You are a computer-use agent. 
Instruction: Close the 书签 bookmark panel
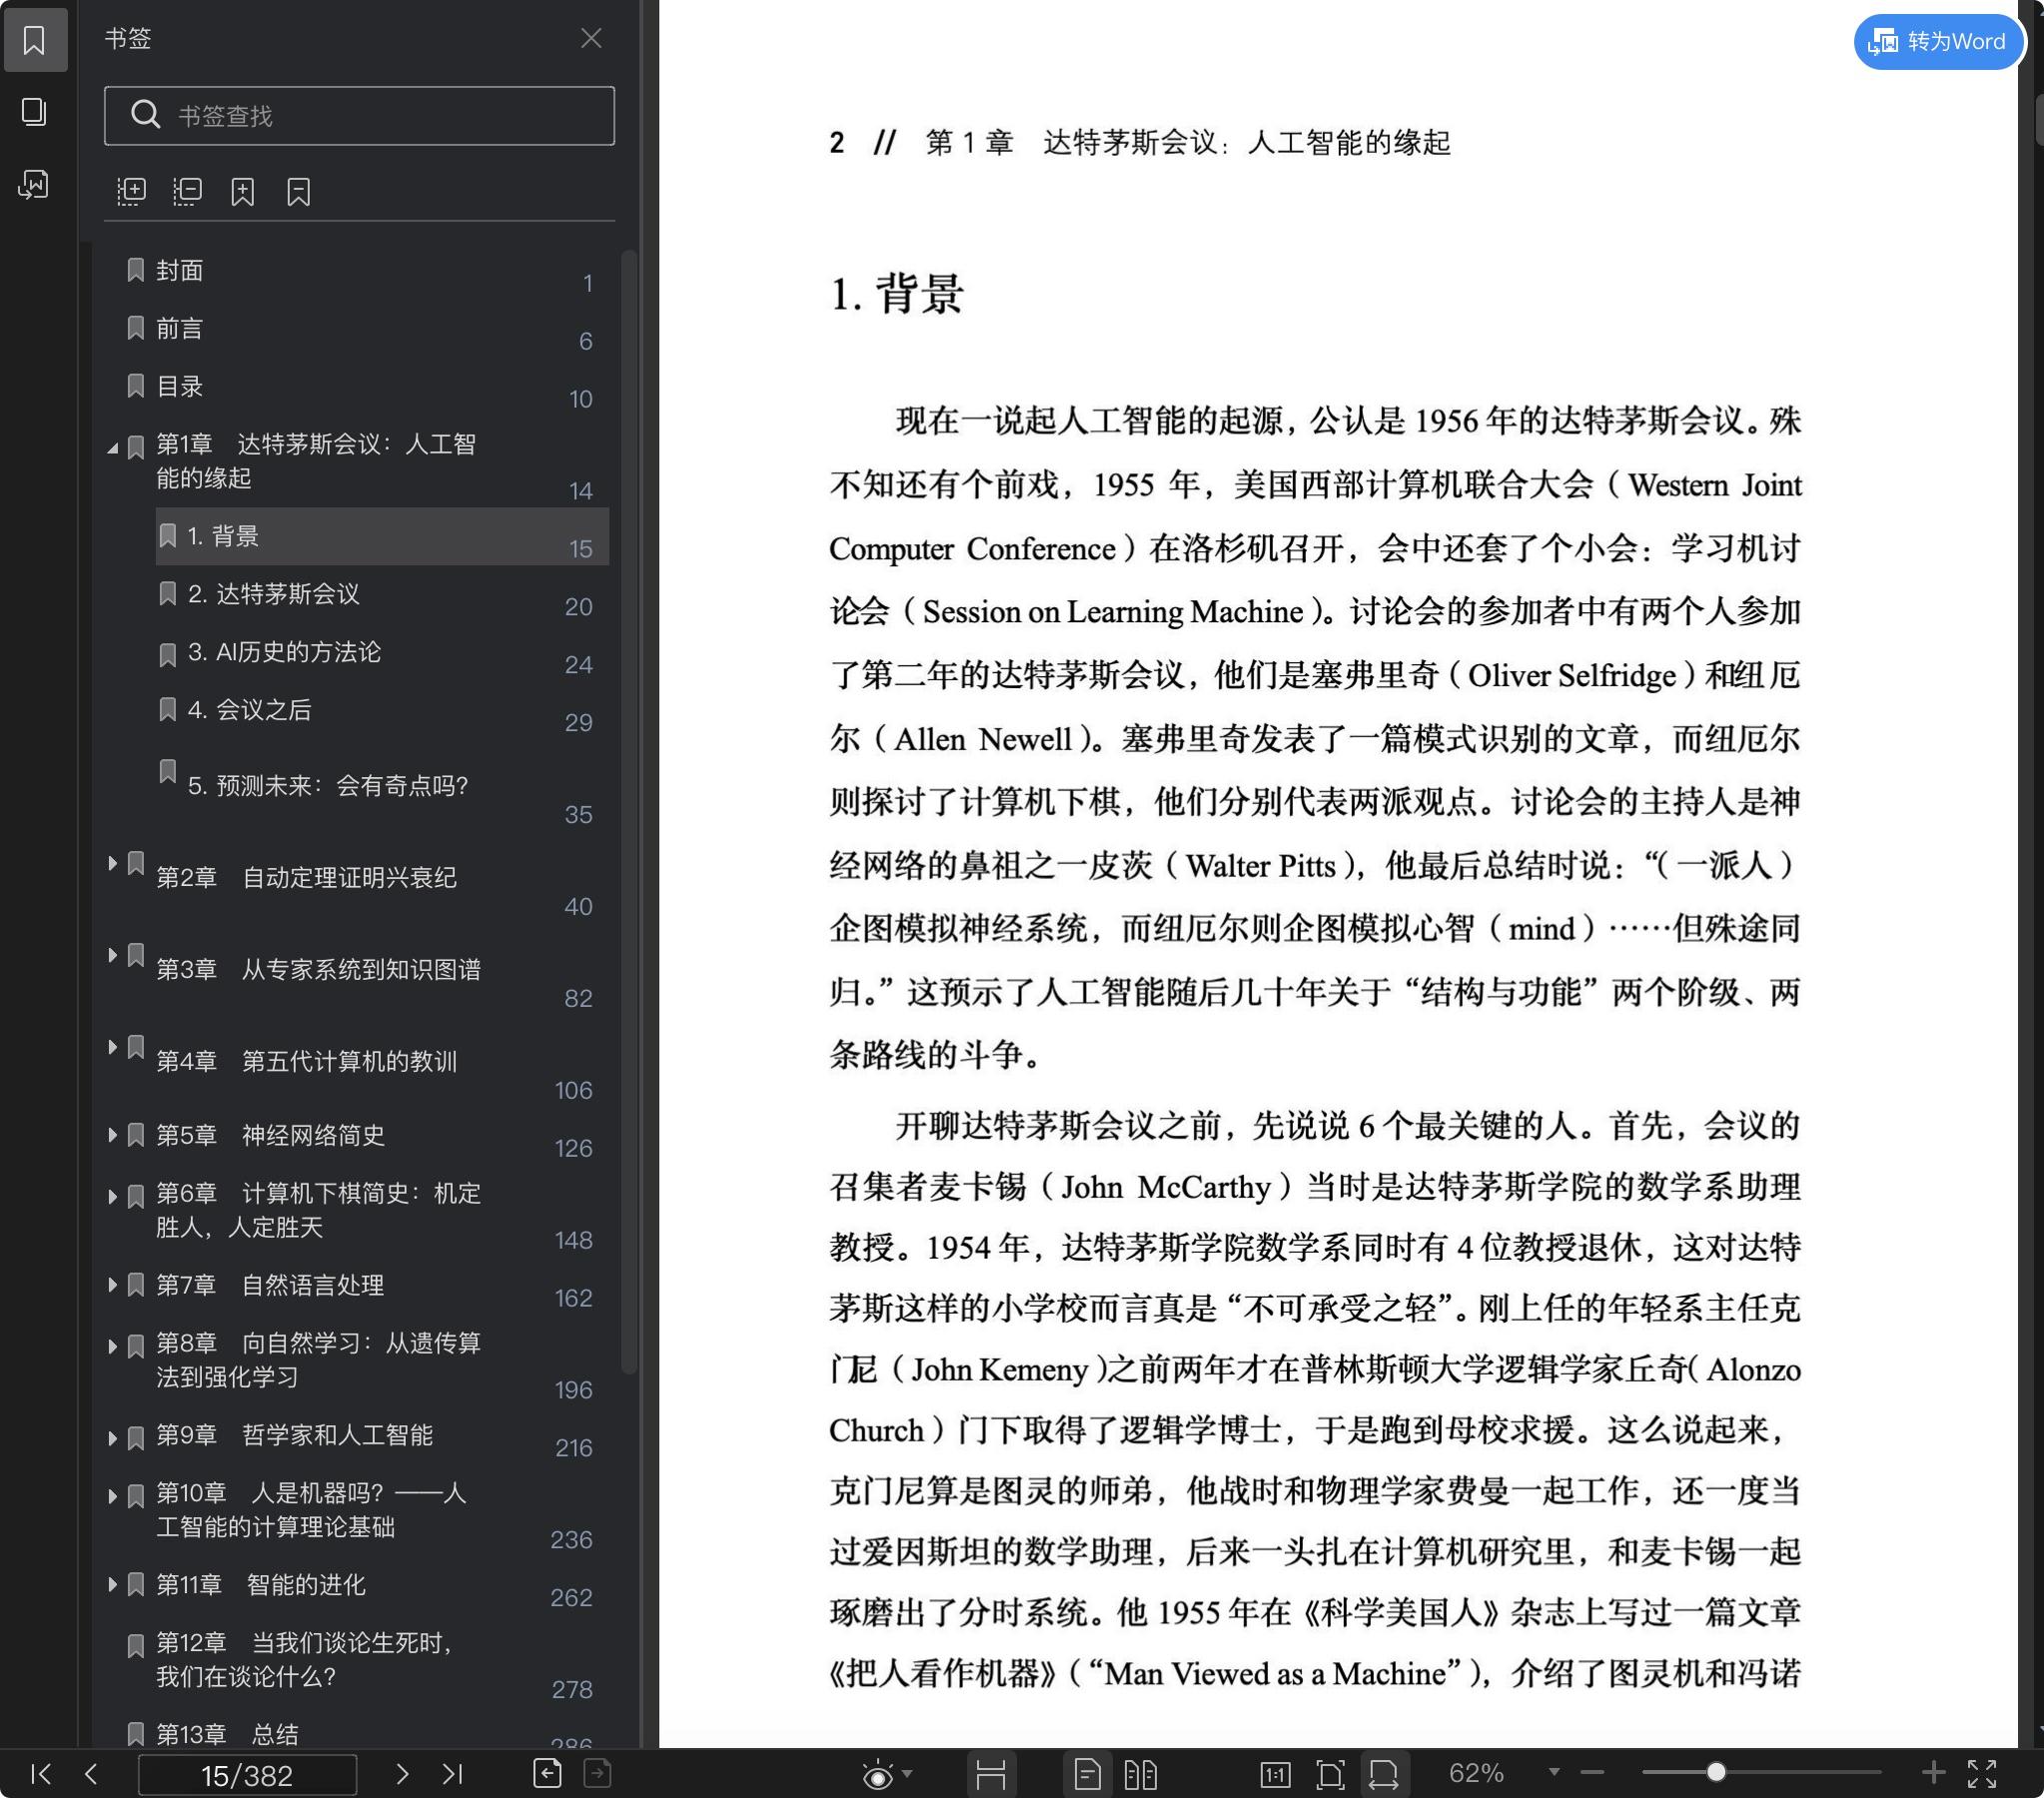(591, 38)
